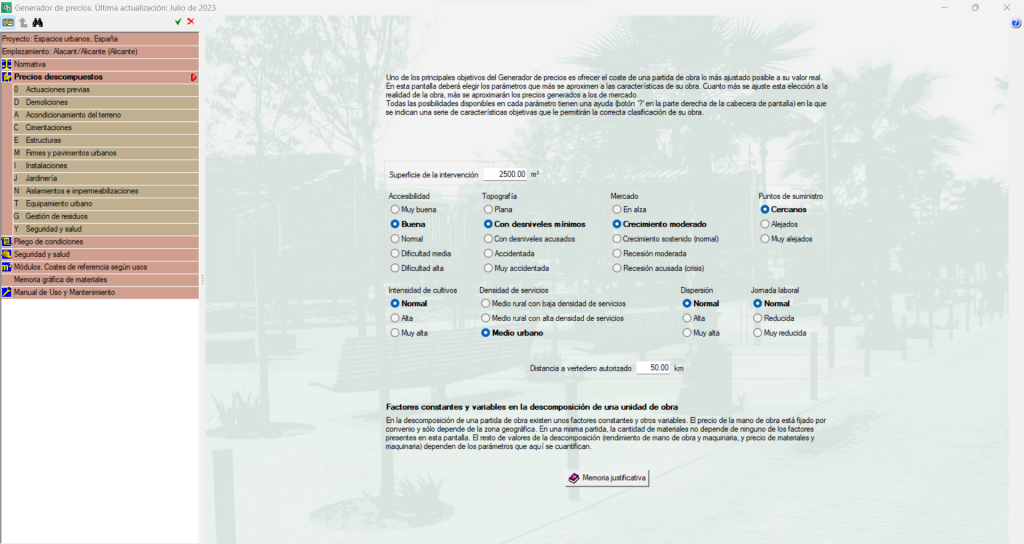Click the Normativa scales icon
Viewport: 1024px width, 544px height.
pyautogui.click(x=7, y=64)
